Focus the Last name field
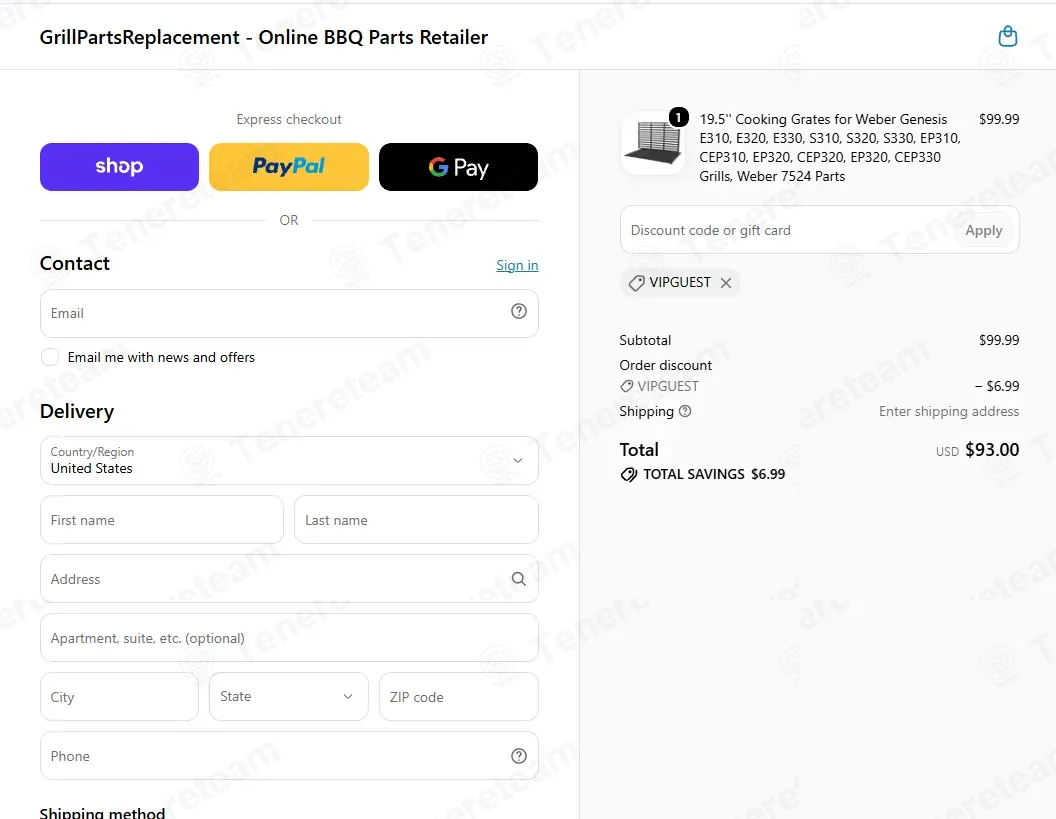This screenshot has height=819, width=1056. coord(416,520)
